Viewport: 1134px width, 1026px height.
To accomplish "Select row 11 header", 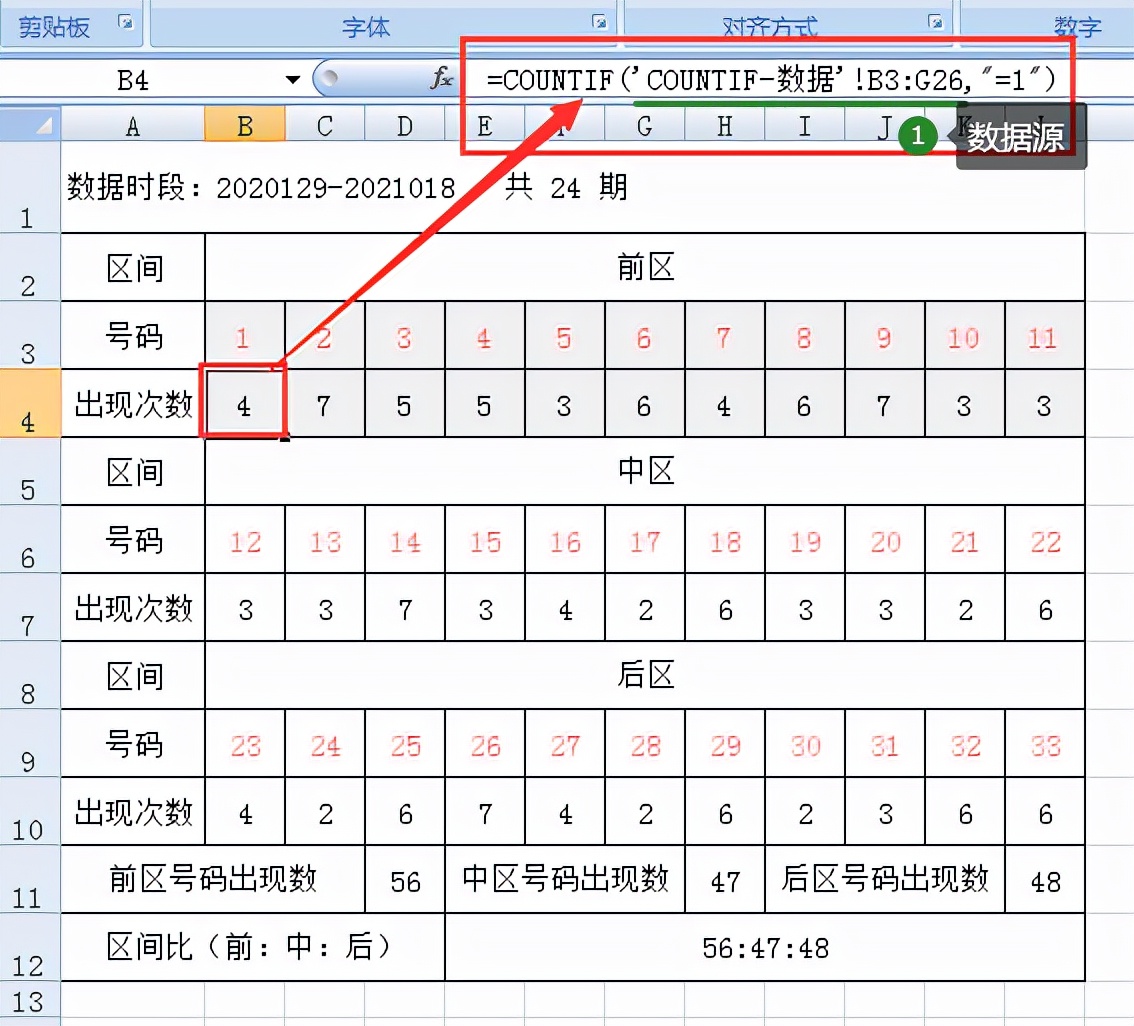I will point(30,878).
